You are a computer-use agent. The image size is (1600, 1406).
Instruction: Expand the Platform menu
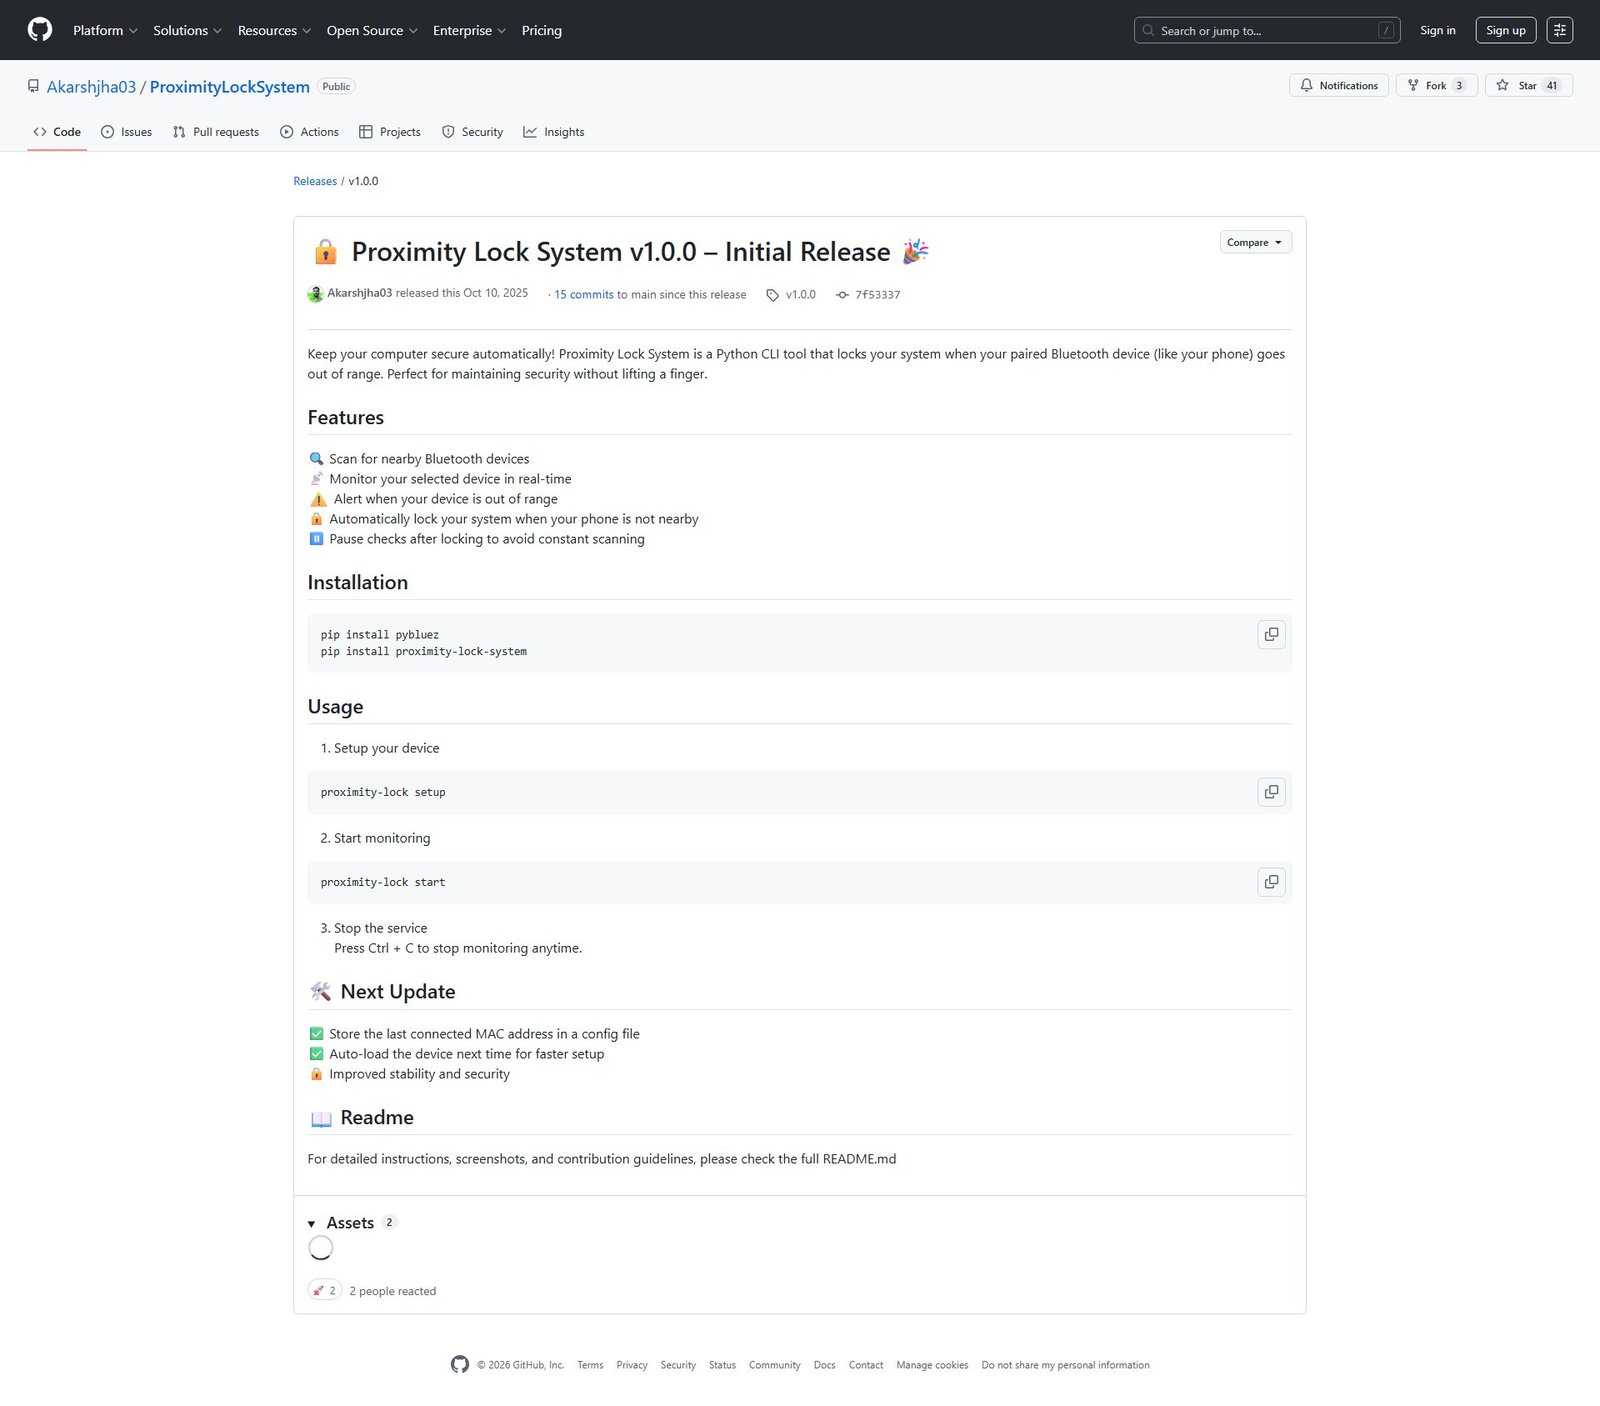(105, 31)
